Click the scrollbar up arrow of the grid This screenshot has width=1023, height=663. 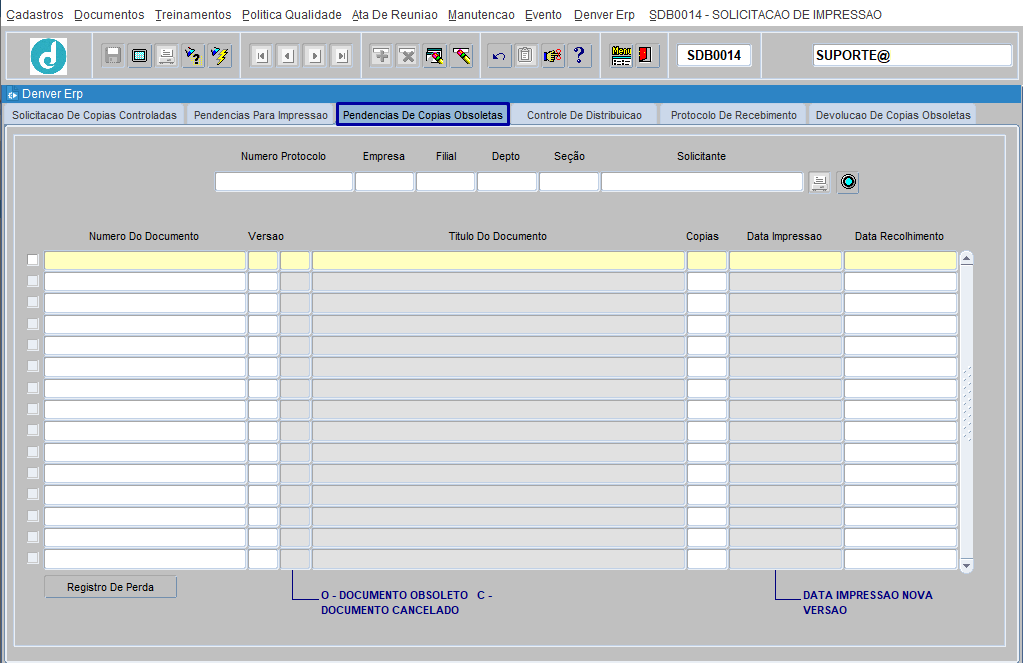966,258
